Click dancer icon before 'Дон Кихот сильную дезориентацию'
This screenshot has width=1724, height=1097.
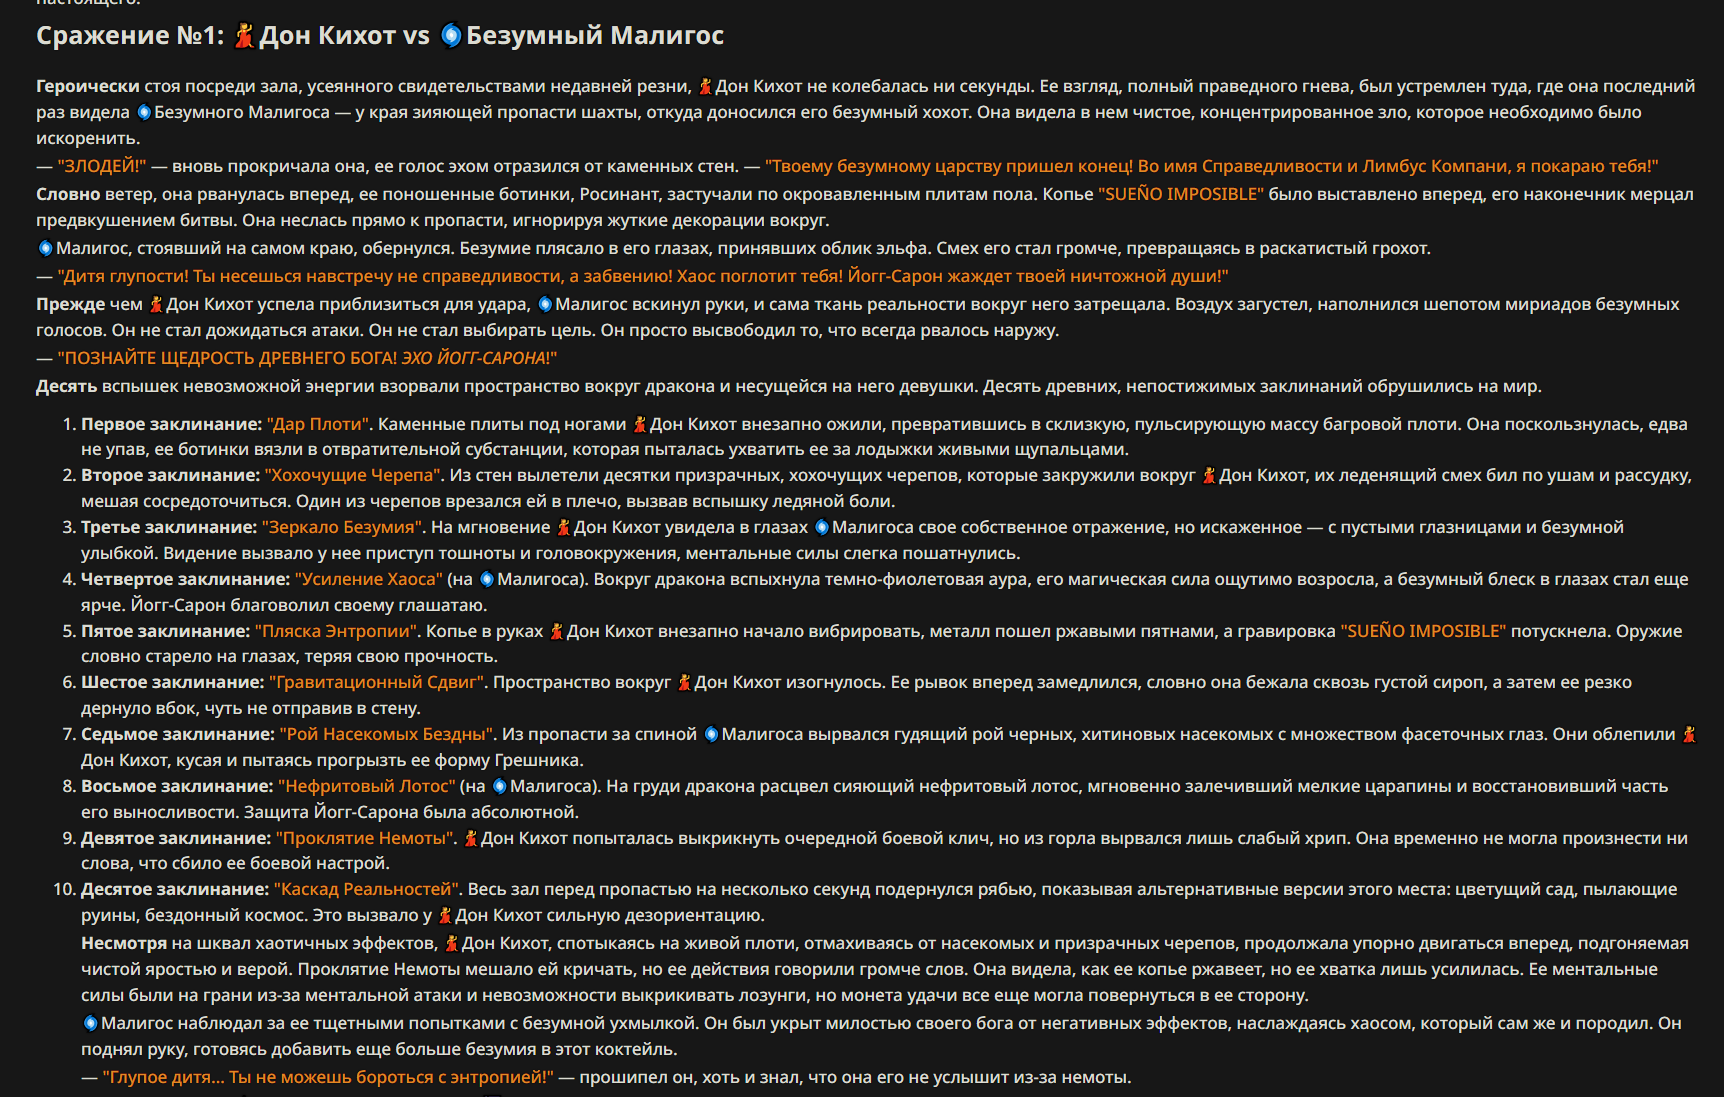click(445, 915)
